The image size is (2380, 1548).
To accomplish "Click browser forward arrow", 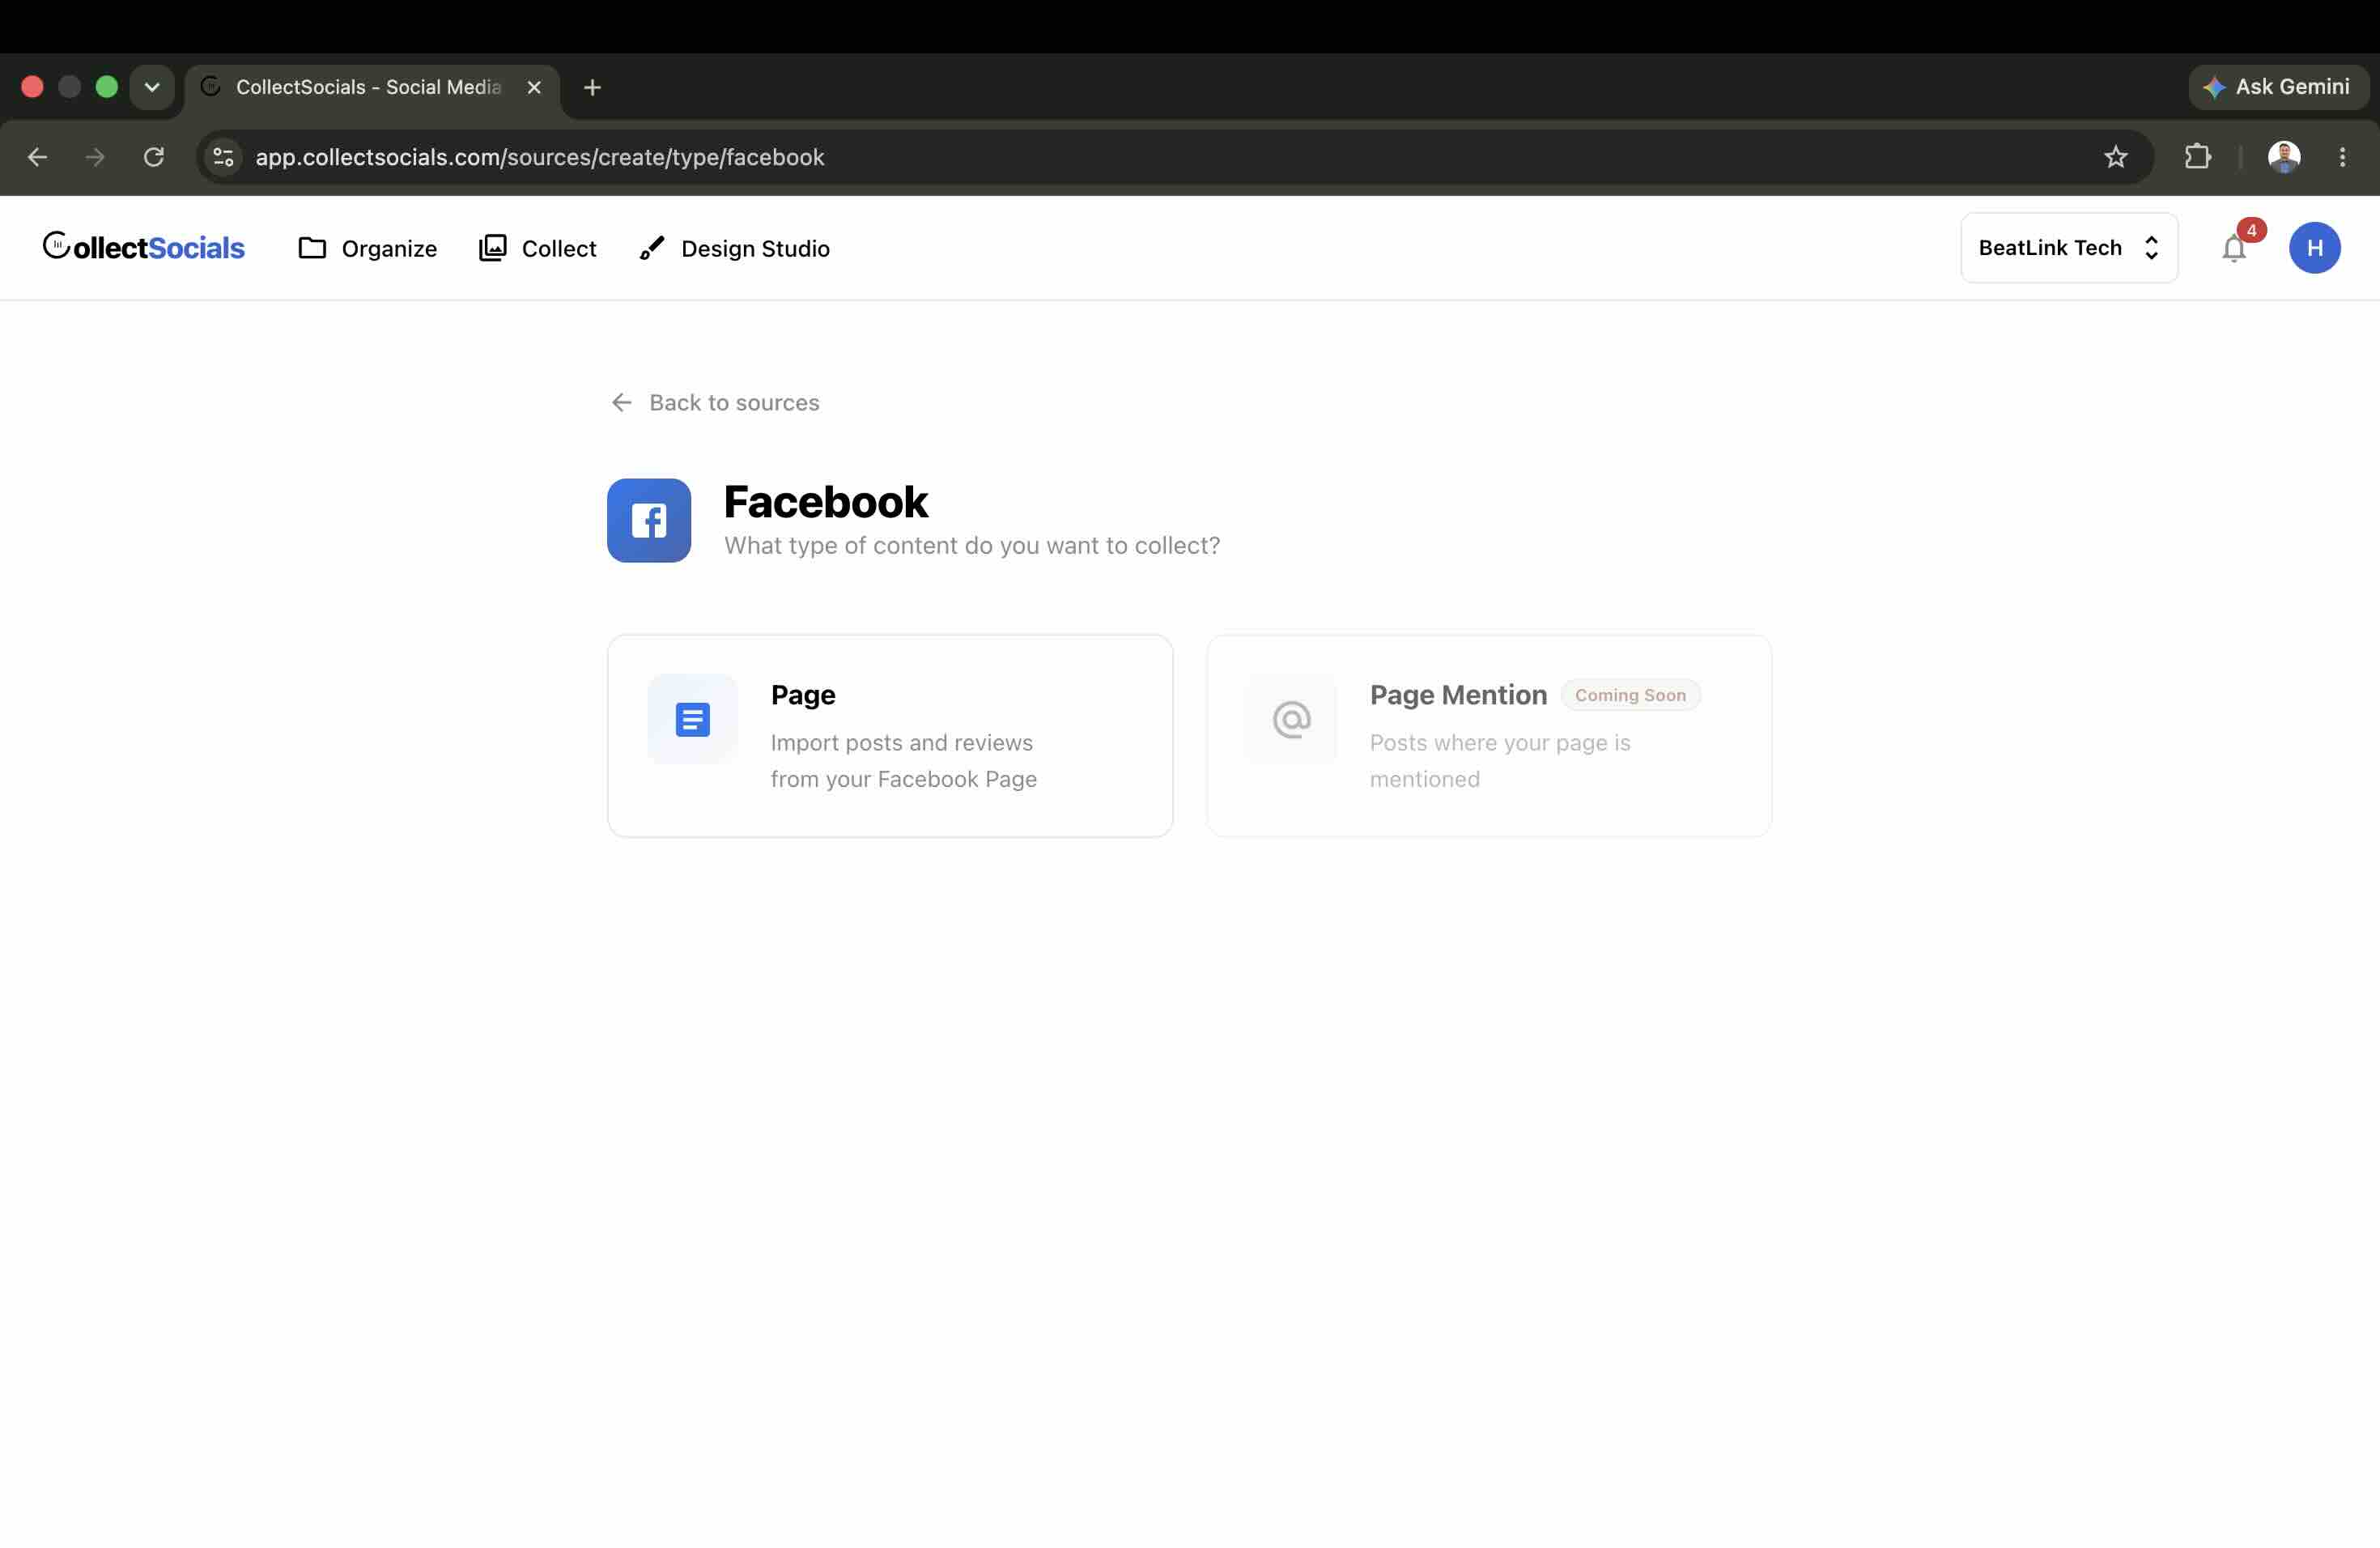I will (x=95, y=157).
